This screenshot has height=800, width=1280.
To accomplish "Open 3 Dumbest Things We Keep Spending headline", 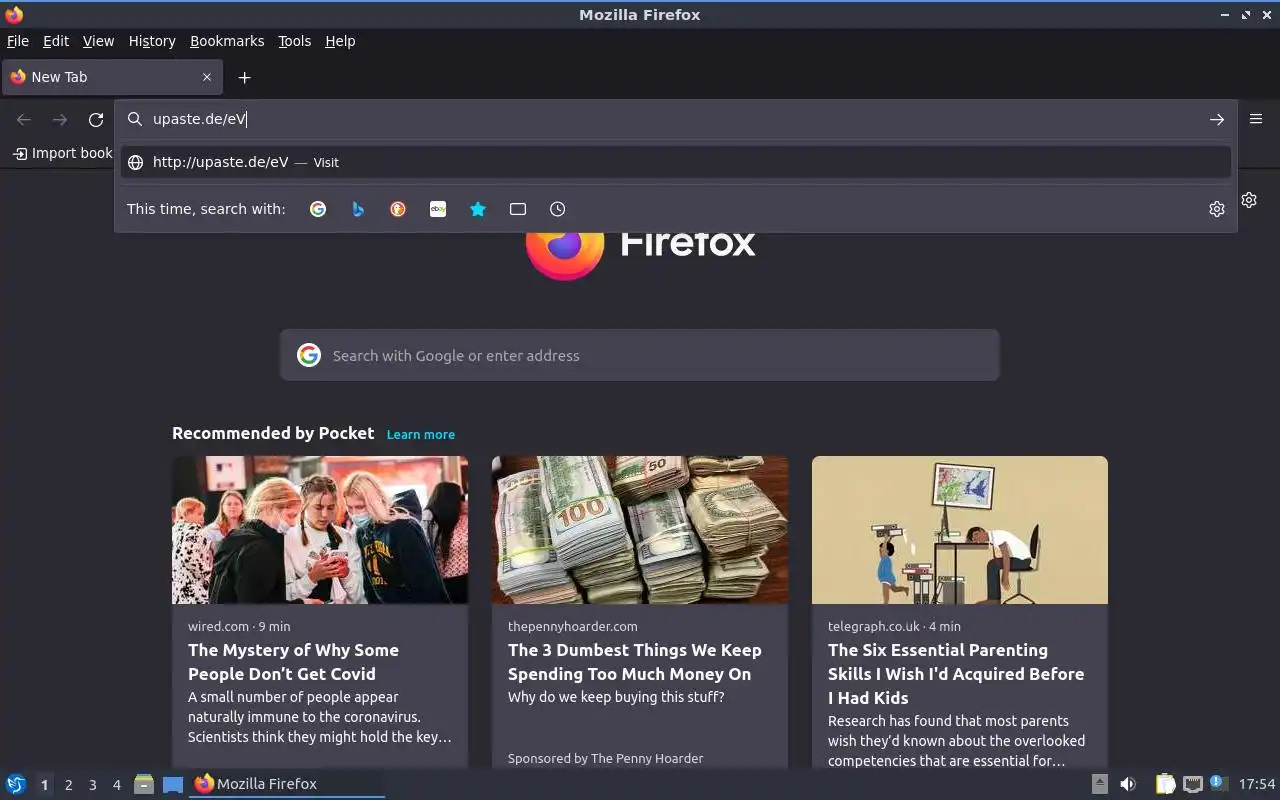I will pos(634,662).
